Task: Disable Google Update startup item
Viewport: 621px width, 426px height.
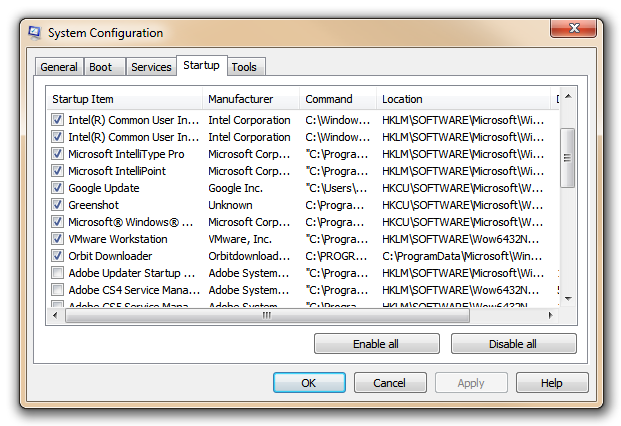Action: point(57,188)
